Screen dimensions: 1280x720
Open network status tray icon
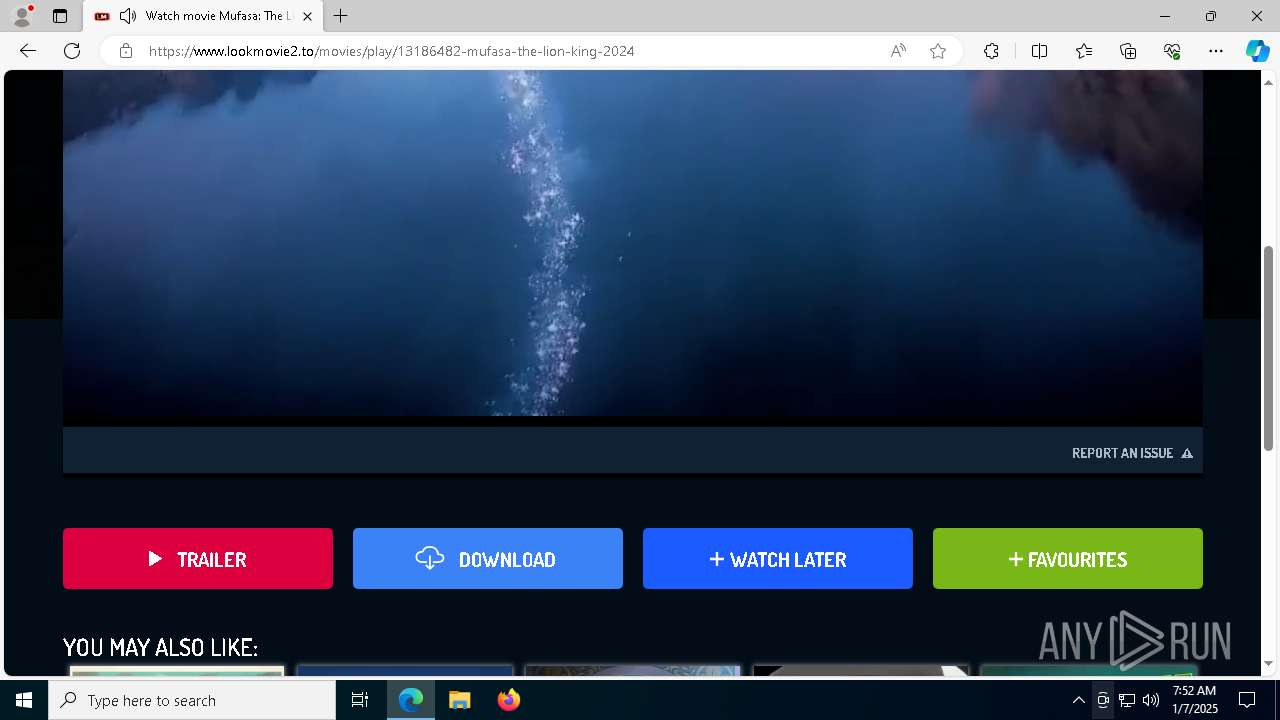[x=1127, y=700]
